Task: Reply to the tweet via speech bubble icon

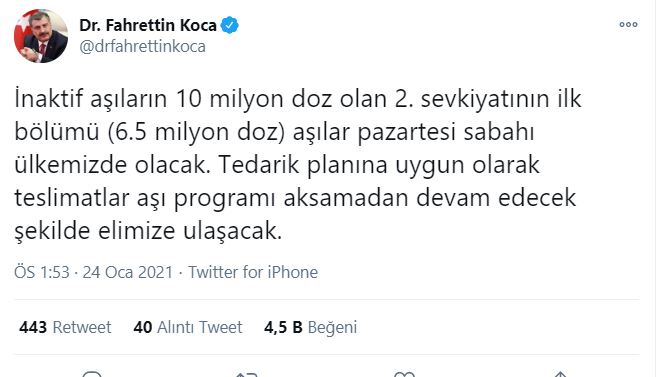Action: click(x=92, y=374)
